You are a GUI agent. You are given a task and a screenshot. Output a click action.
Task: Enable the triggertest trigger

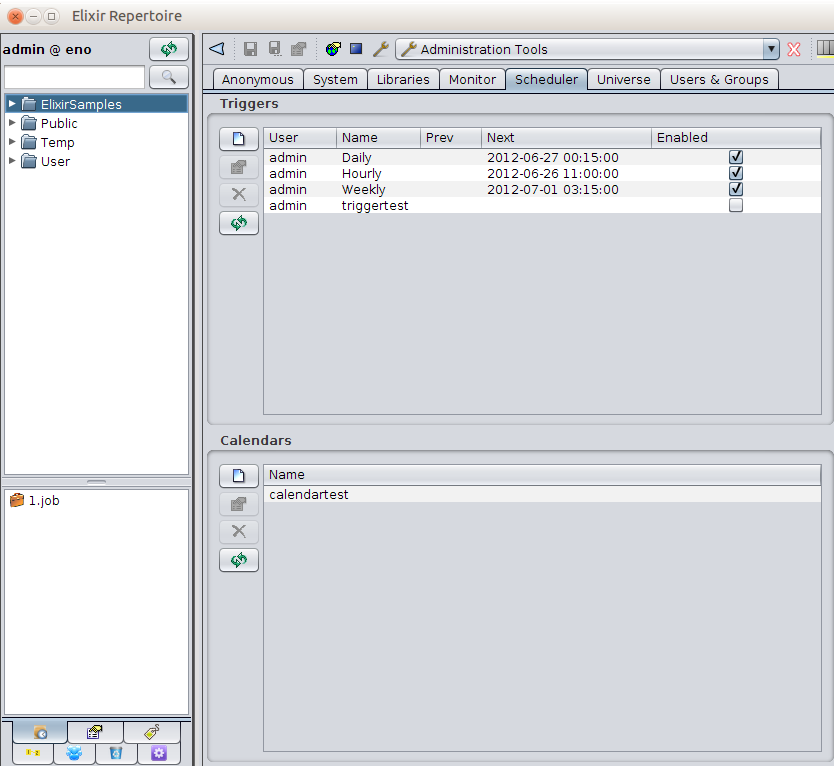(x=736, y=205)
